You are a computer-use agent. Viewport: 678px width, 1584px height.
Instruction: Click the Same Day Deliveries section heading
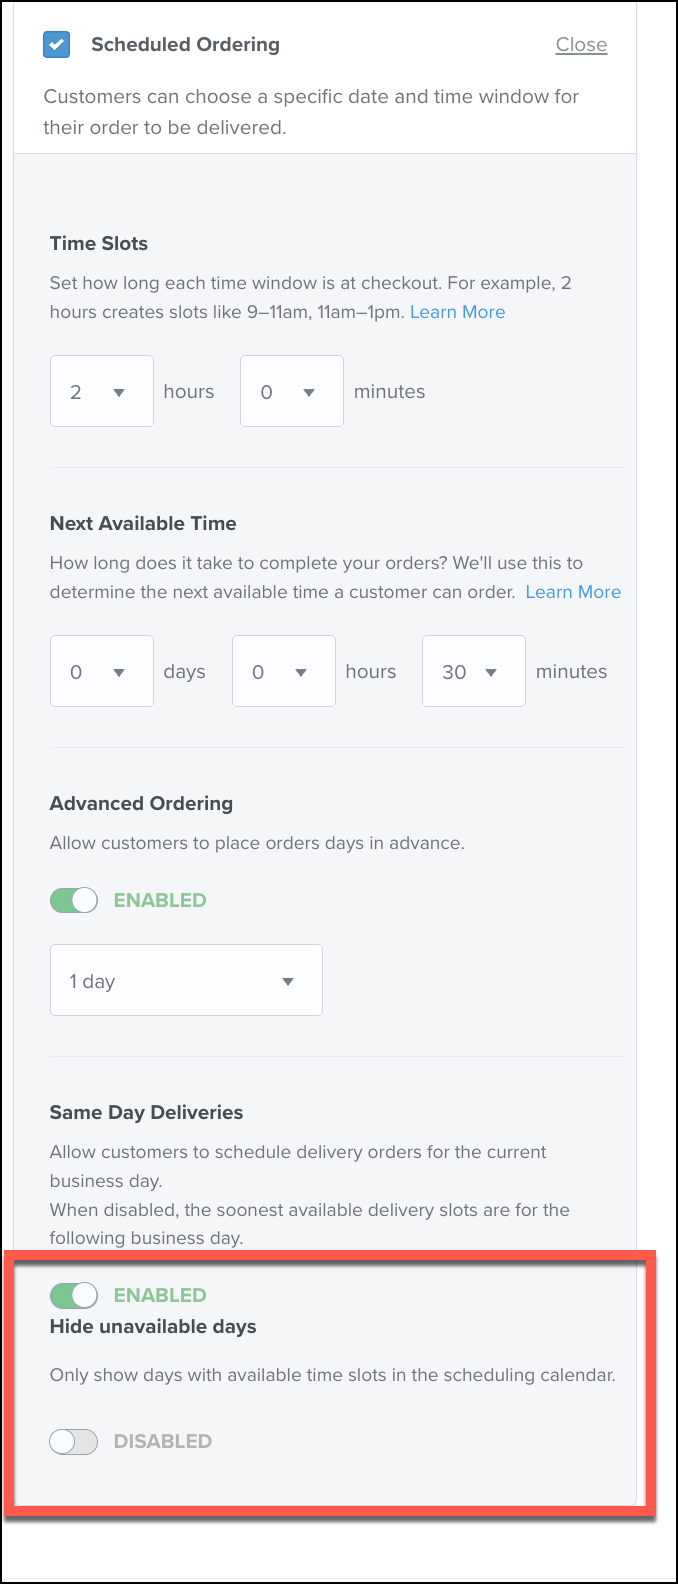(x=147, y=1112)
